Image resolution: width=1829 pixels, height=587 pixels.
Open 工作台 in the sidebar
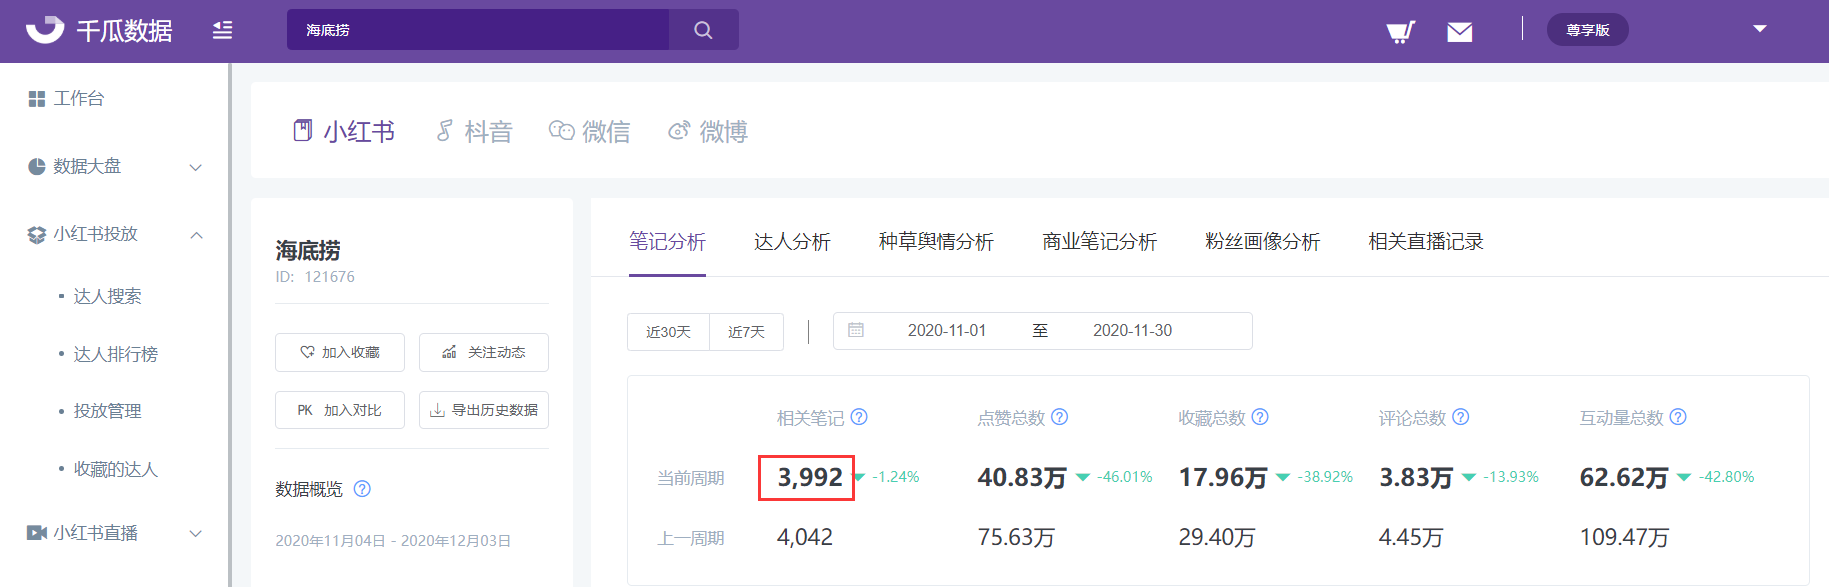click(x=66, y=98)
